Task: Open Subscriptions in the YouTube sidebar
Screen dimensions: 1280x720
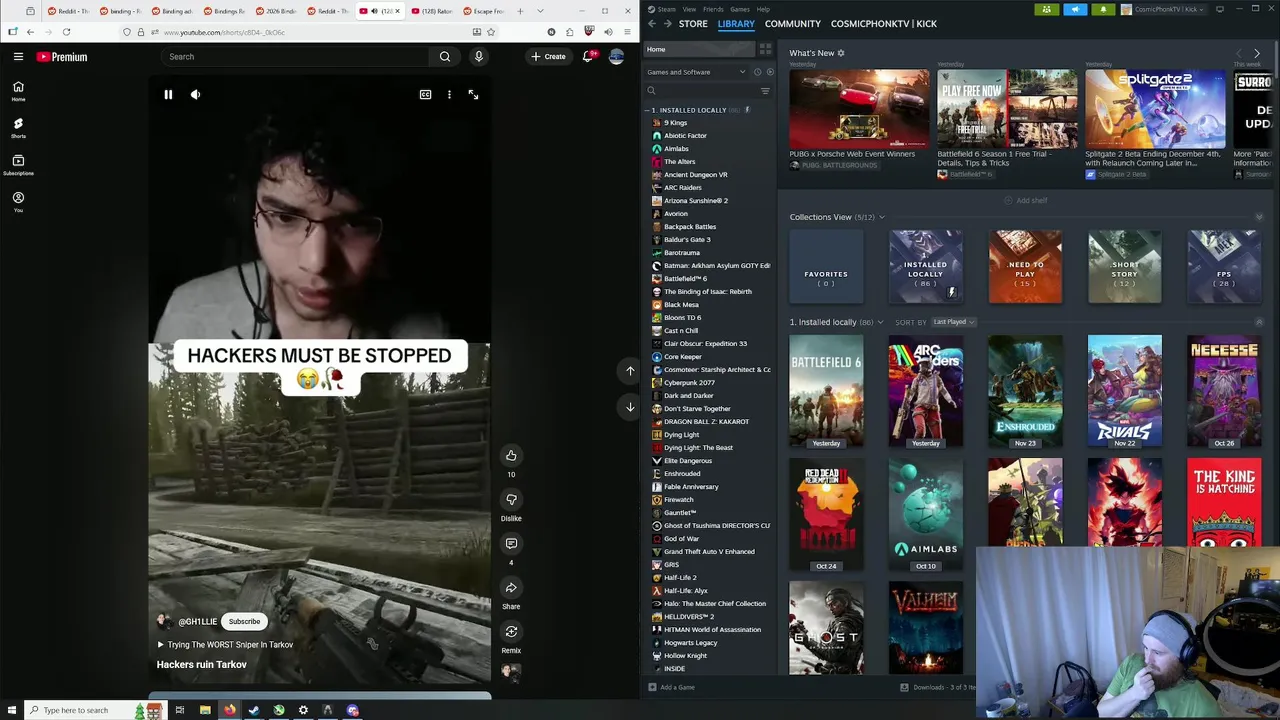Action: (18, 164)
